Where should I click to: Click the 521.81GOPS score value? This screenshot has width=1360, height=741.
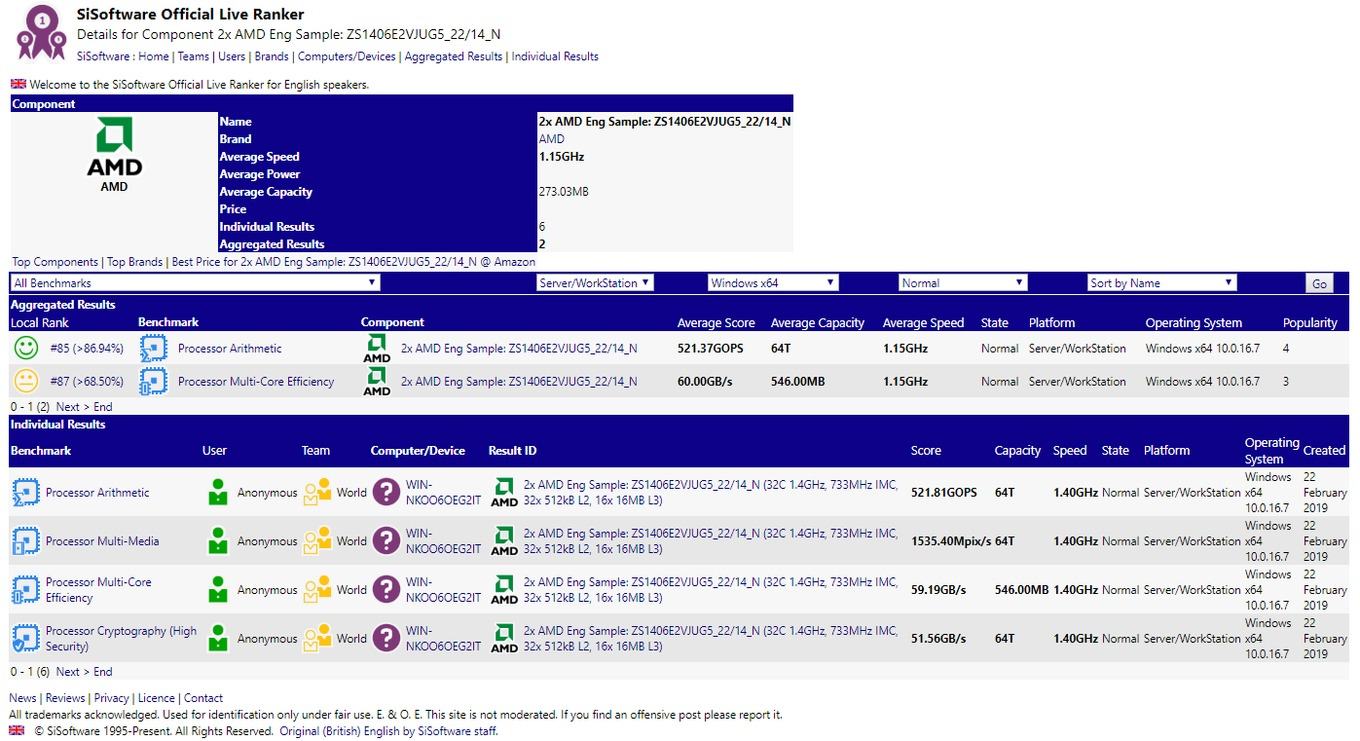(x=944, y=492)
